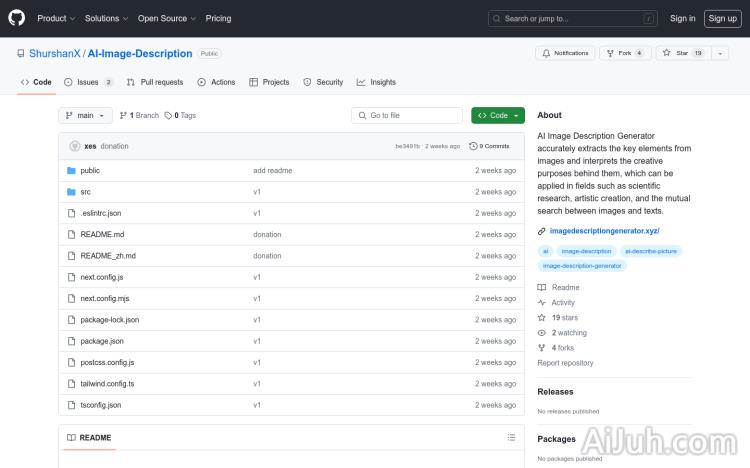
Task: Click the Notifications bell button
Action: tap(564, 53)
